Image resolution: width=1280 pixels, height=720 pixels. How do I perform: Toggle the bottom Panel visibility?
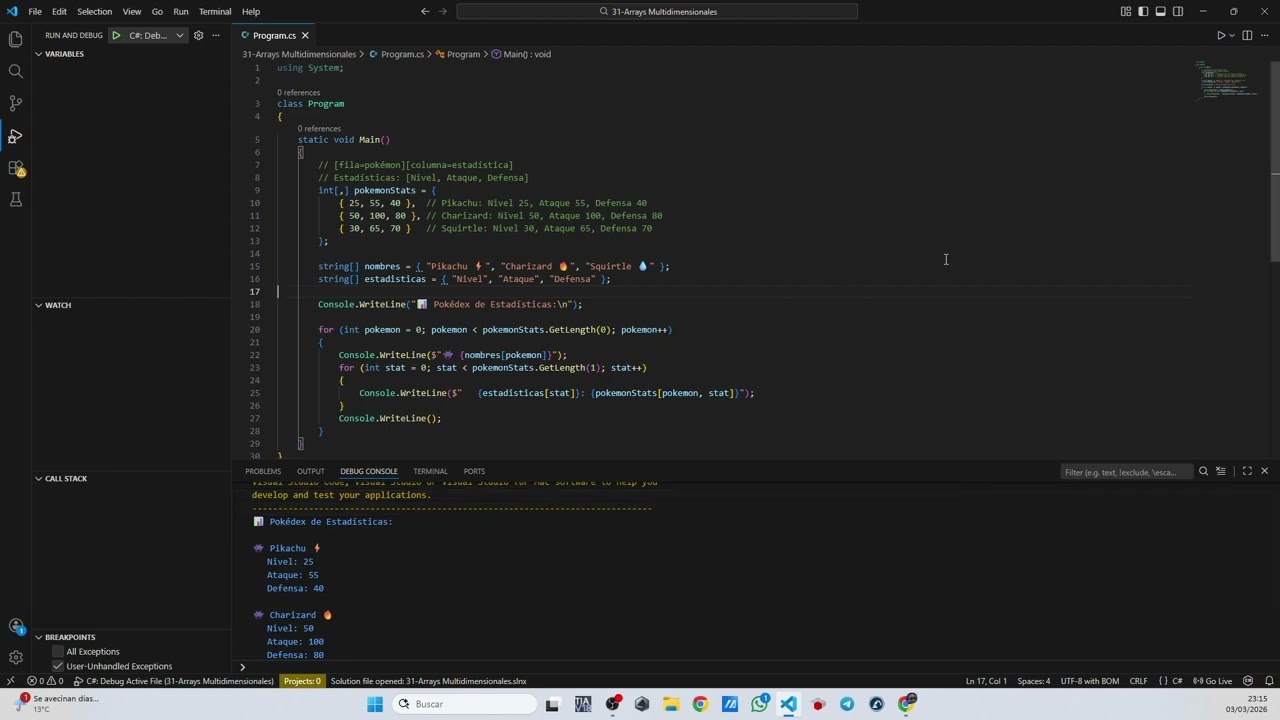click(1160, 11)
